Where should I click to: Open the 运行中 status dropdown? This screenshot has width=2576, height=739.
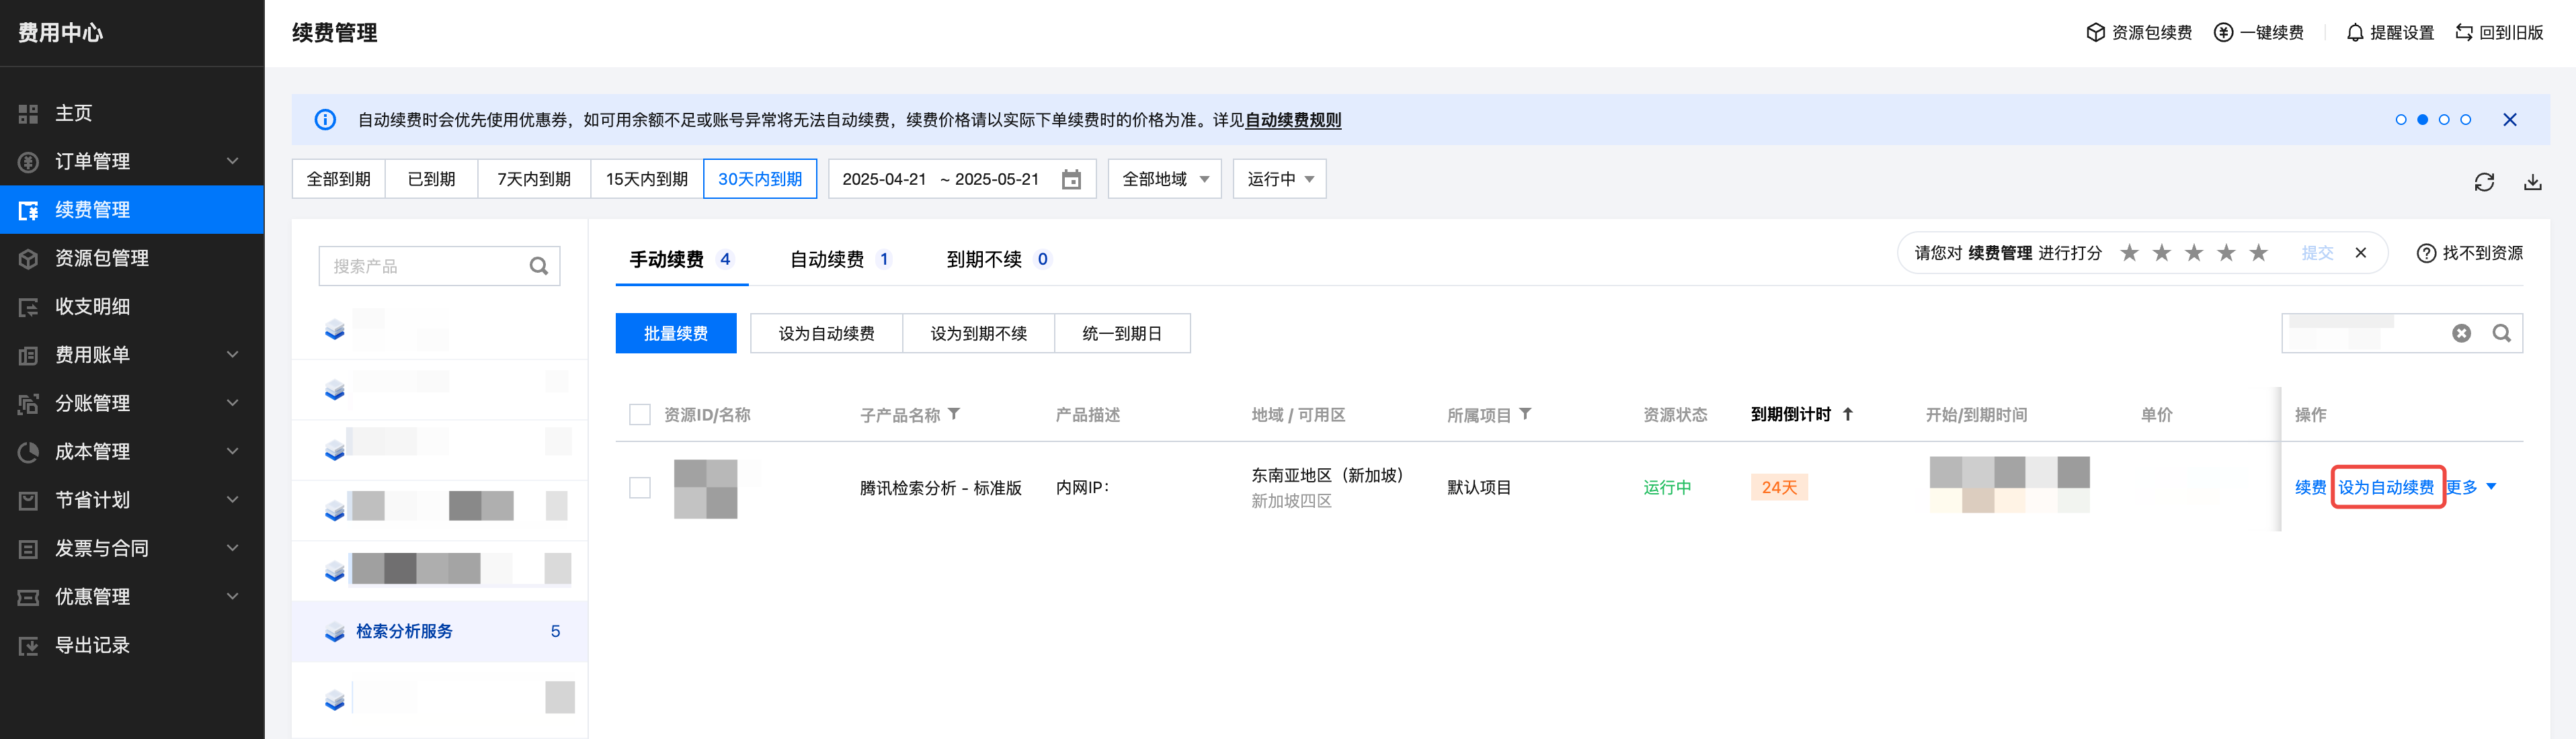1279,180
